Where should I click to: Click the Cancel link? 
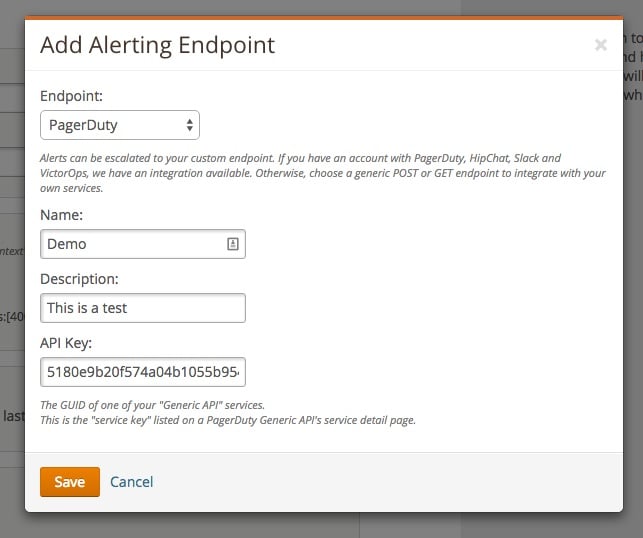tap(131, 482)
